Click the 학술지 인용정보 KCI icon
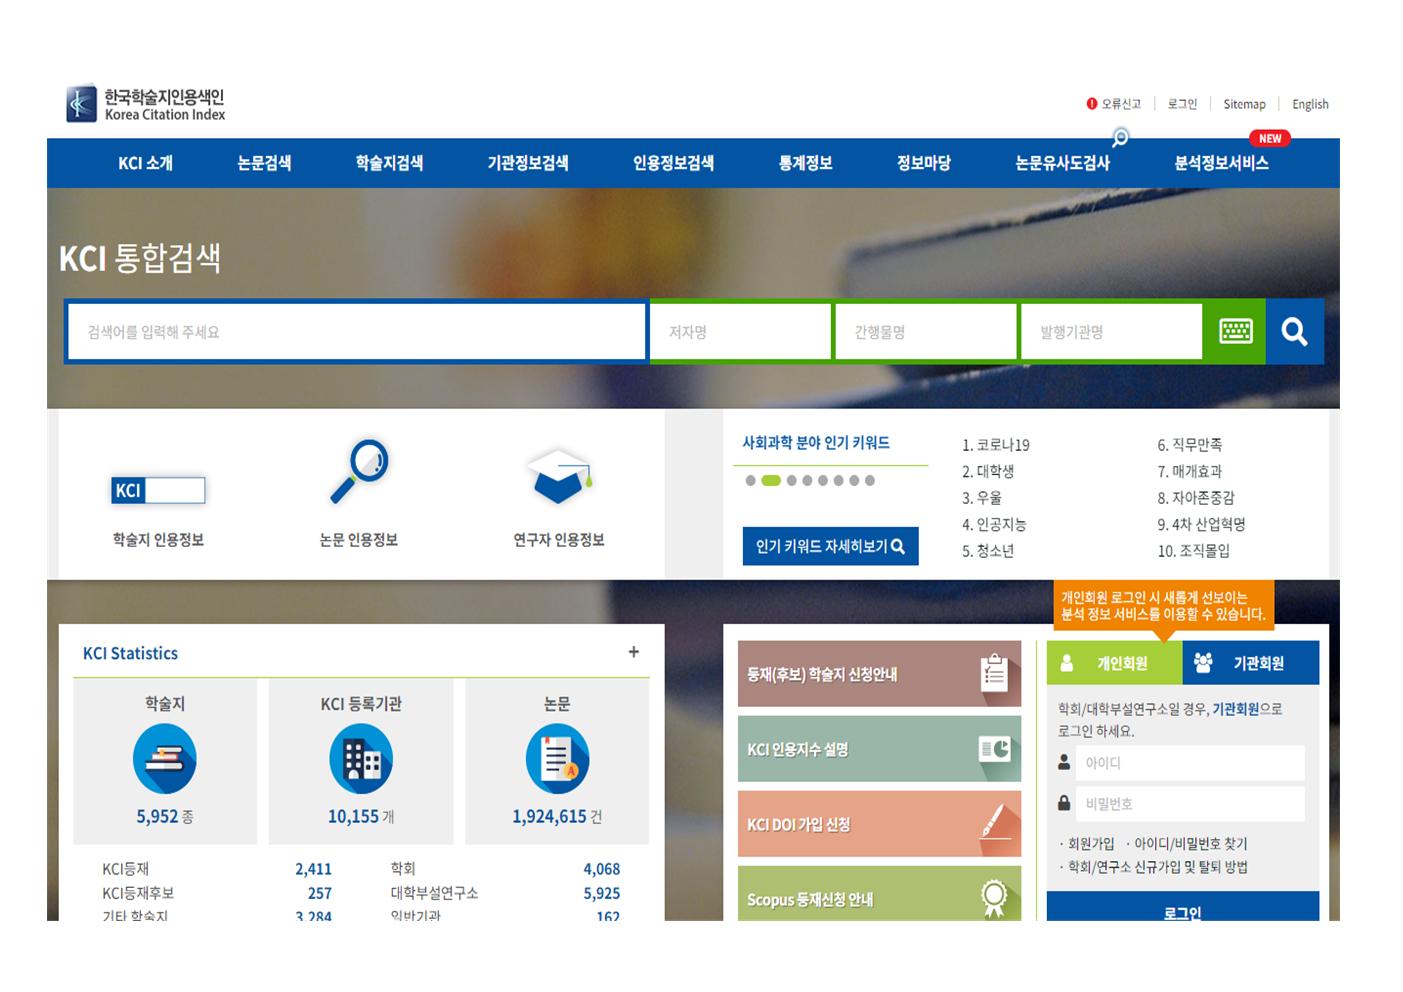 pyautogui.click(x=158, y=490)
